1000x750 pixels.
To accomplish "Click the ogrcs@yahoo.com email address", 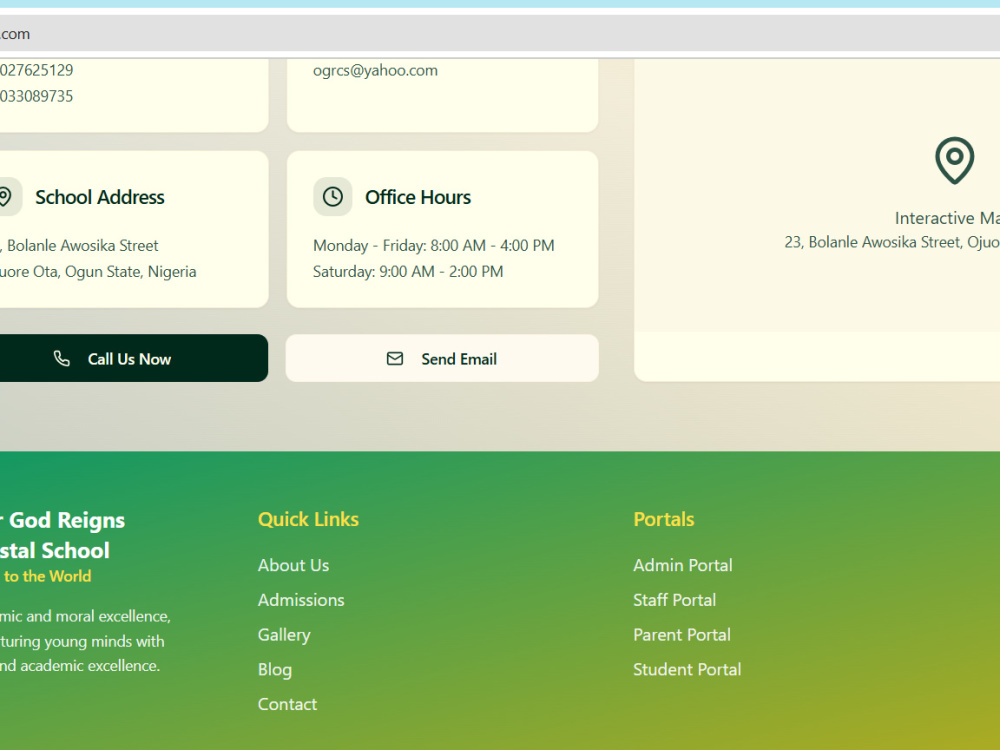I will (x=375, y=70).
